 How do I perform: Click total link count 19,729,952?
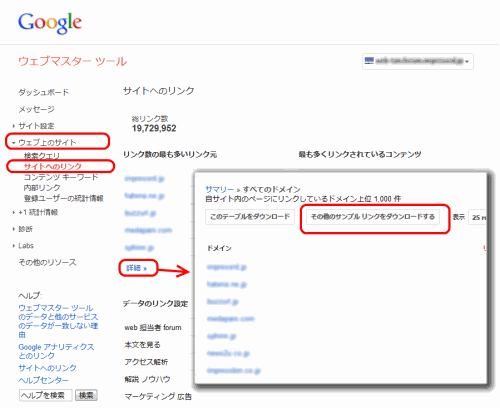click(154, 128)
